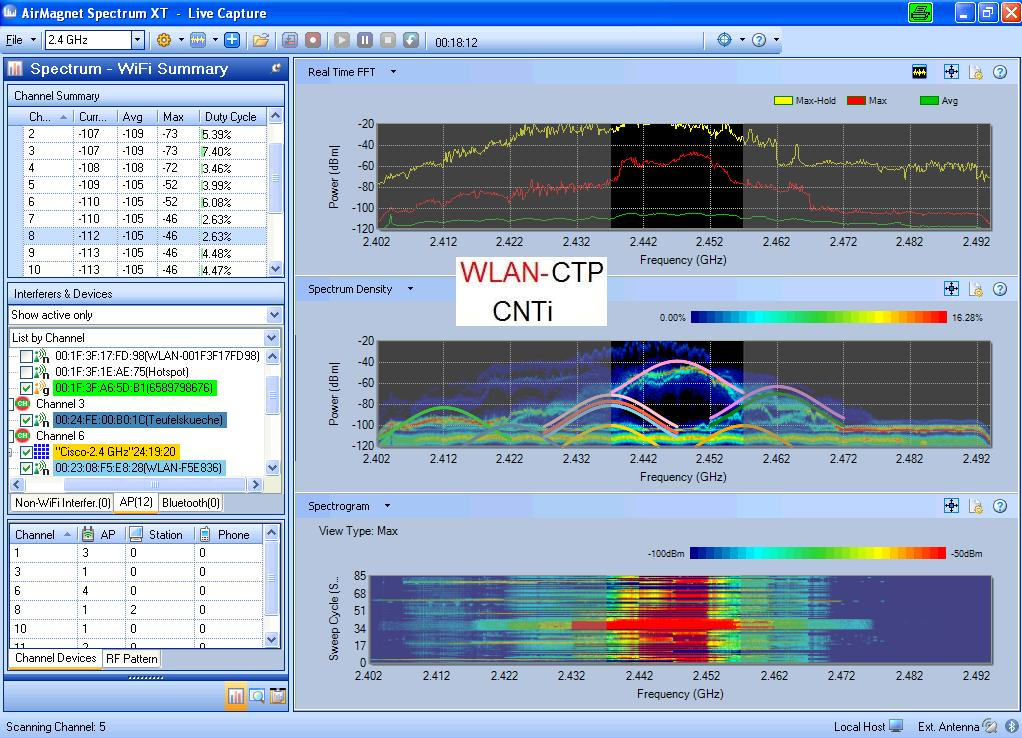Viewport: 1022px width, 738px height.
Task: Check the Hotspot device checkbox
Action: click(26, 372)
